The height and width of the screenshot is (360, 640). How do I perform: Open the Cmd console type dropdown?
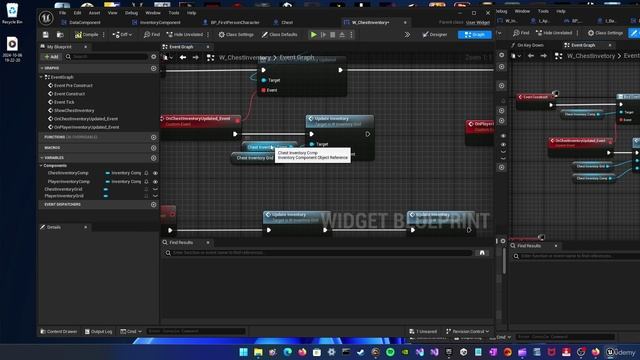point(131,331)
